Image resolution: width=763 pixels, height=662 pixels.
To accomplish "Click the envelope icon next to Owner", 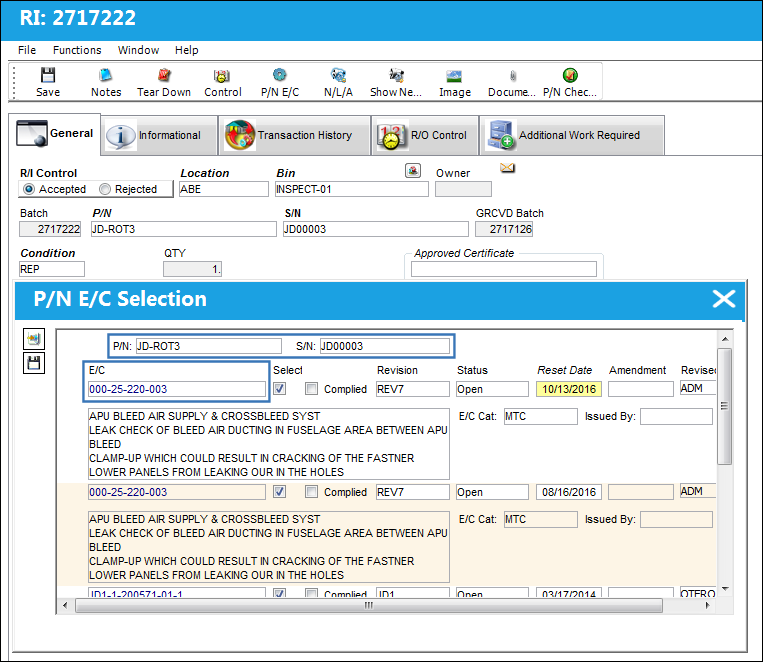I will coord(507,168).
